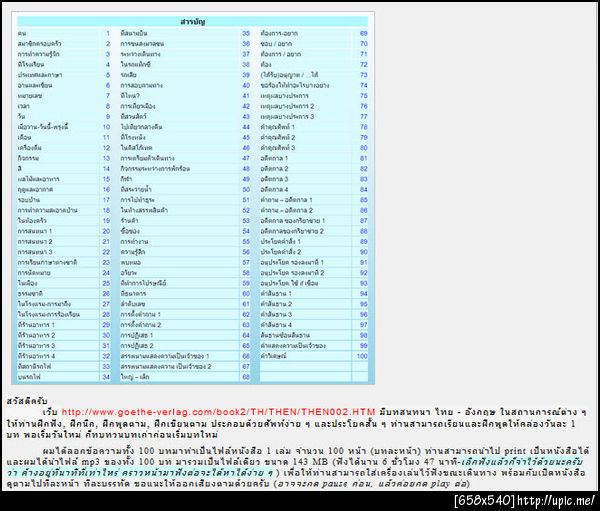Click the การสนทนา 3 lesson title
The height and width of the screenshot is (511, 600).
[x=35, y=252]
